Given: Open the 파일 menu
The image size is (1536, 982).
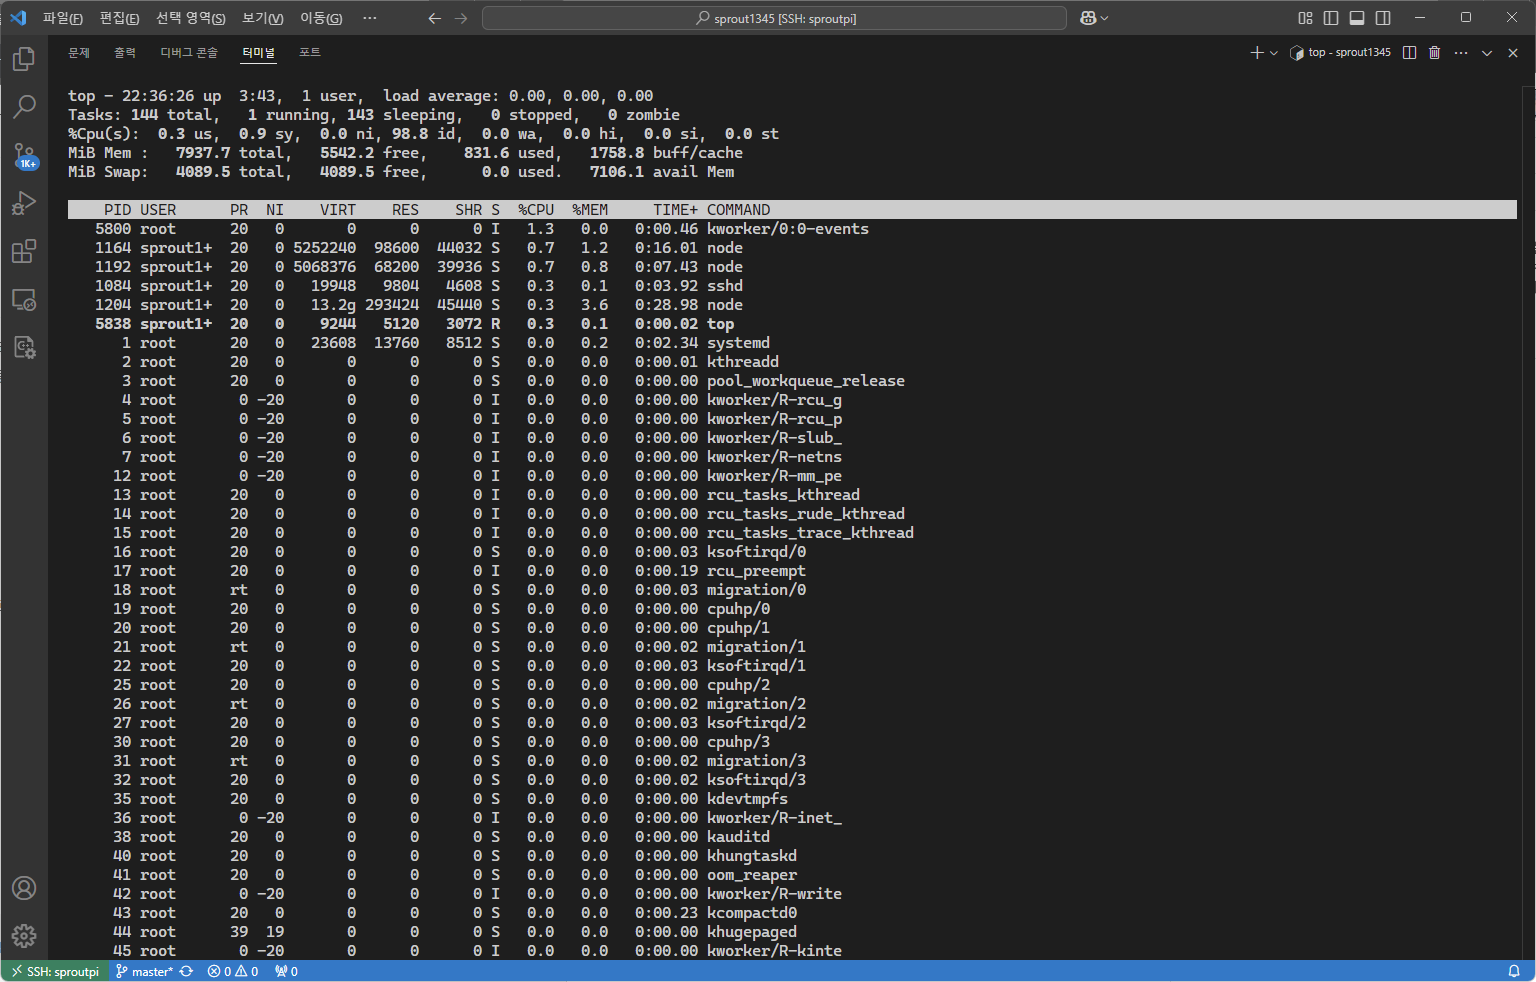Looking at the screenshot, I should click(x=63, y=18).
